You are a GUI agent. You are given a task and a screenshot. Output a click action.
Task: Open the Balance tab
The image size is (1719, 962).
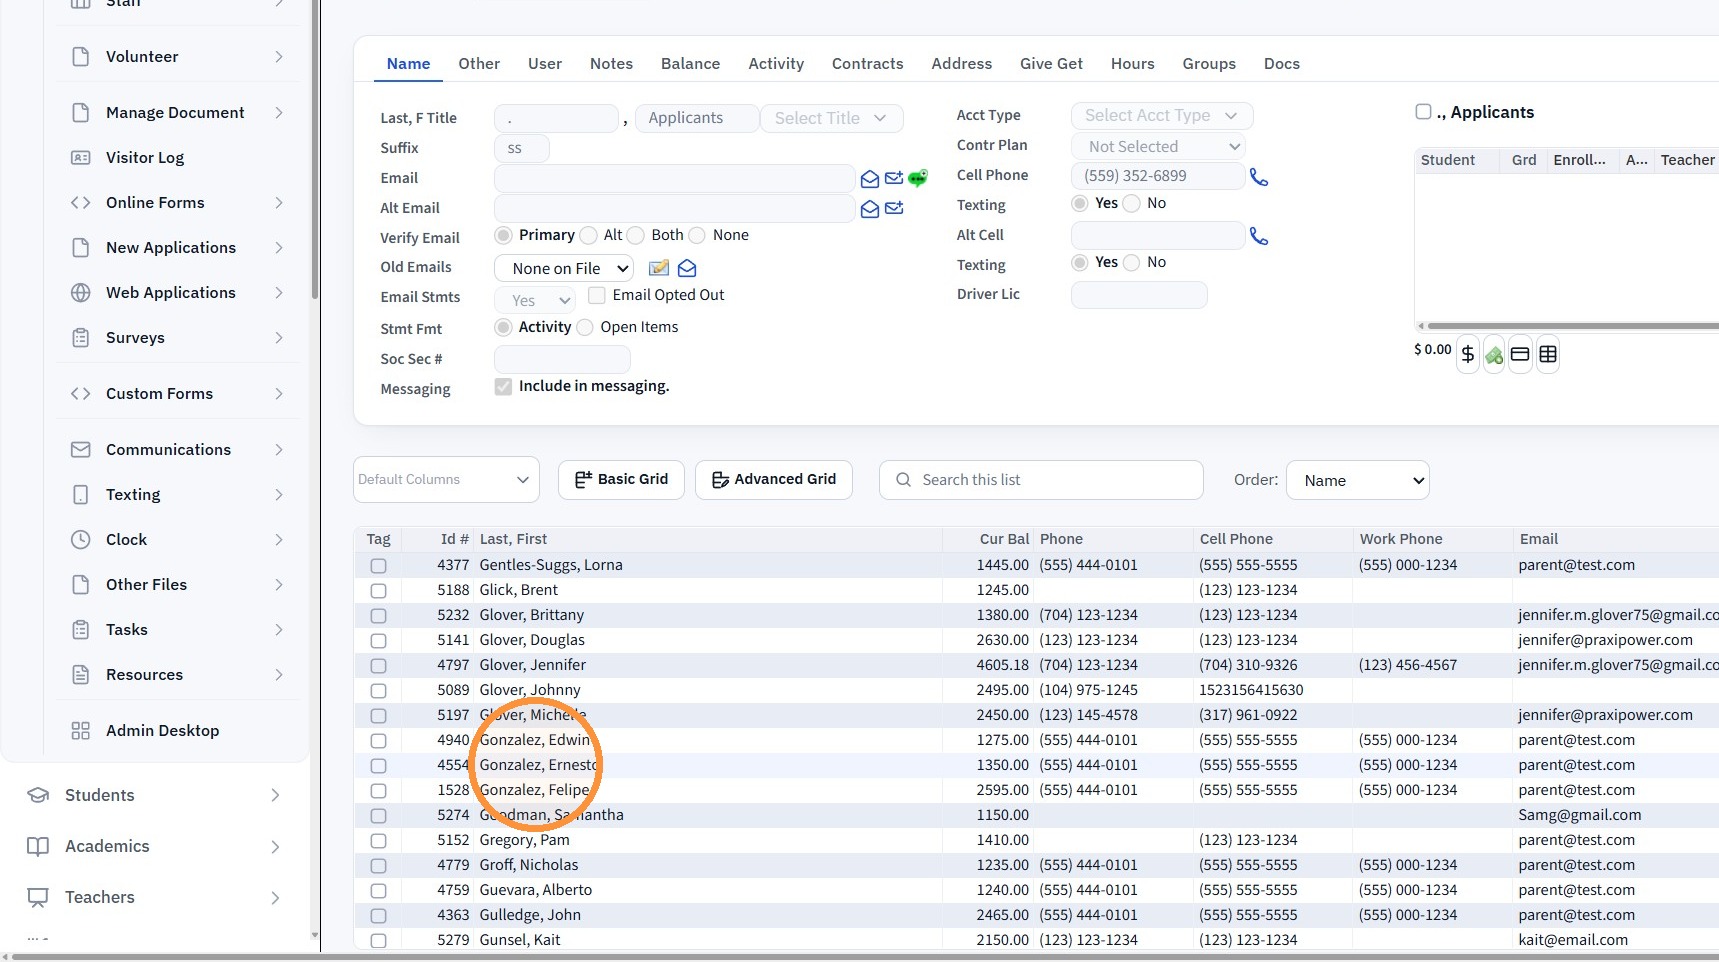pos(690,64)
